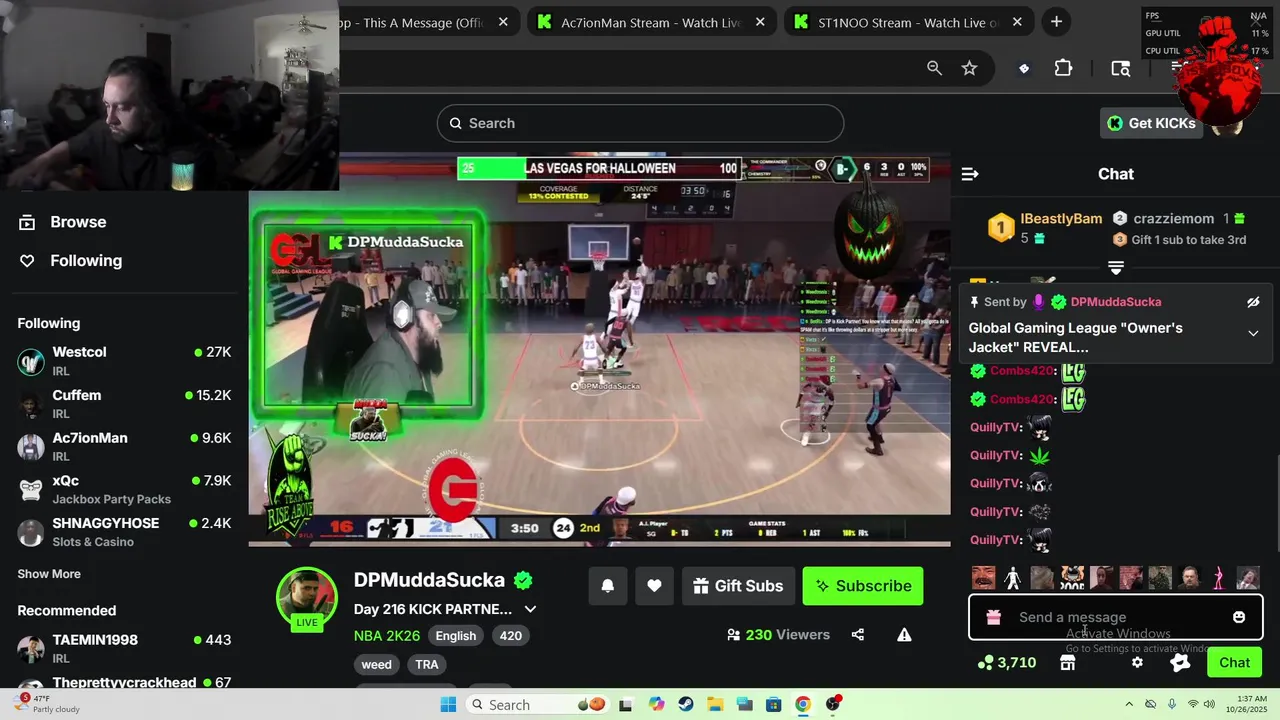Expand the pinned Owner's Jacket message

(1253, 334)
